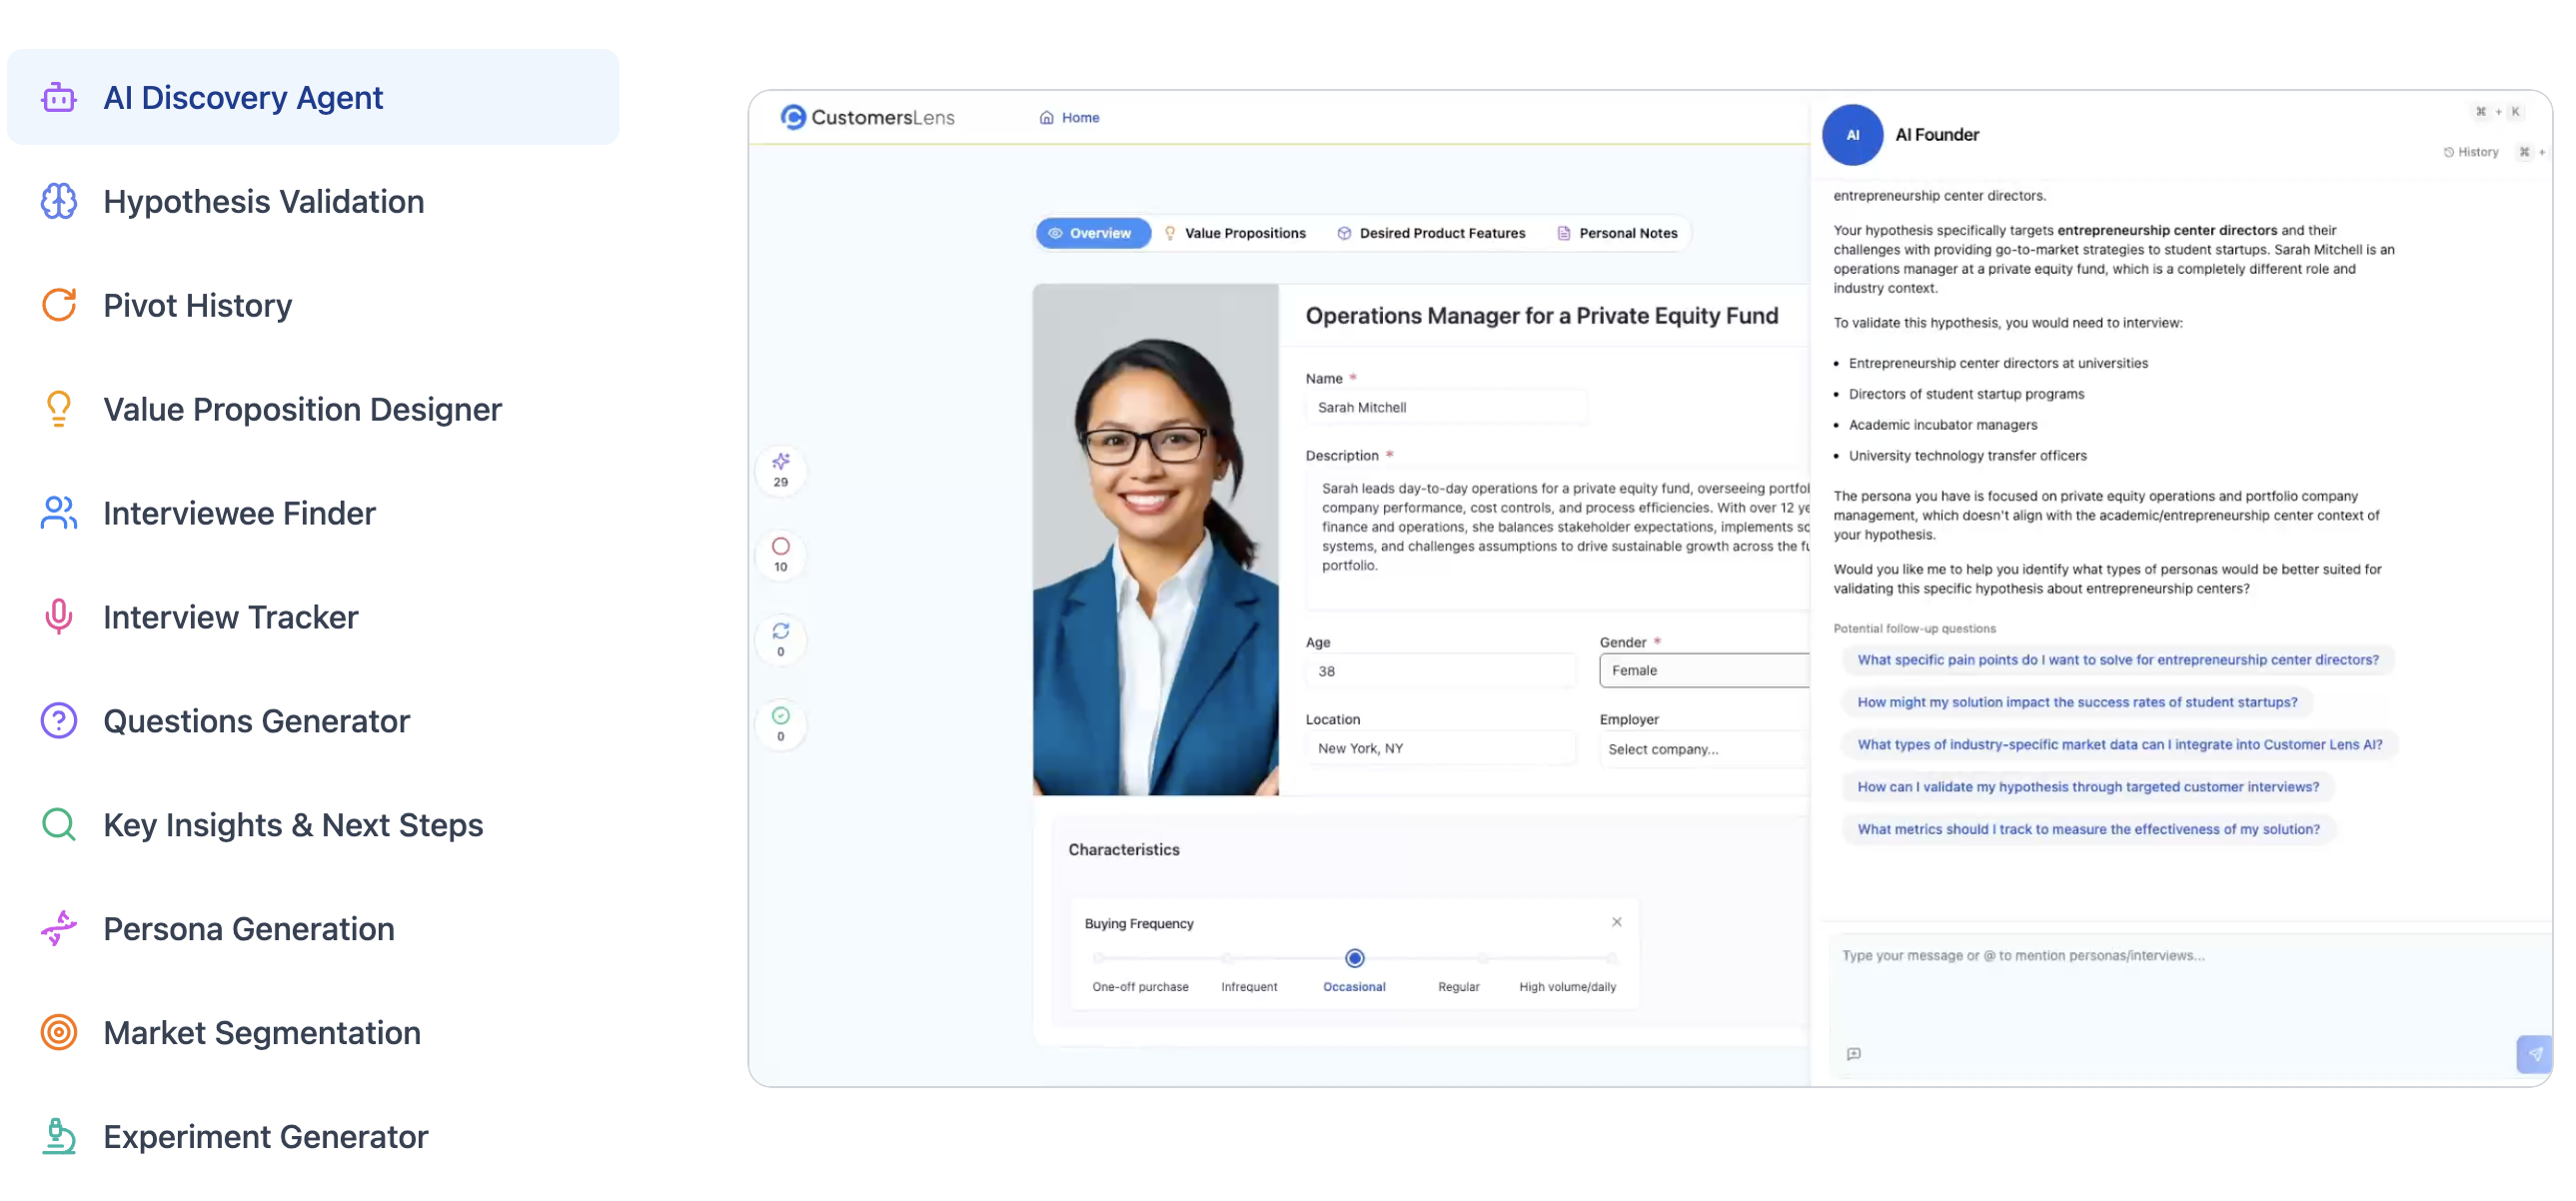Click the Experiment Generator microscope icon
Image resolution: width=2576 pixels, height=1201 pixels.
click(58, 1137)
